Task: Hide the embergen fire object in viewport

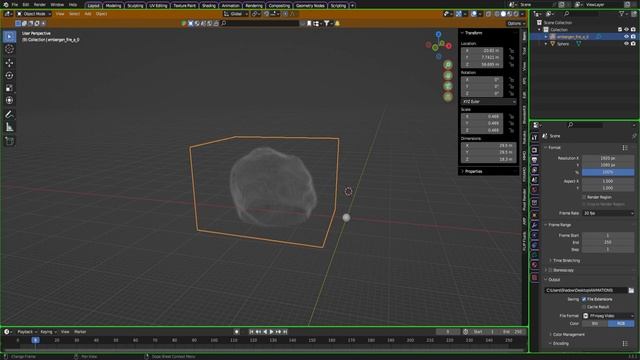Action: coord(626,37)
